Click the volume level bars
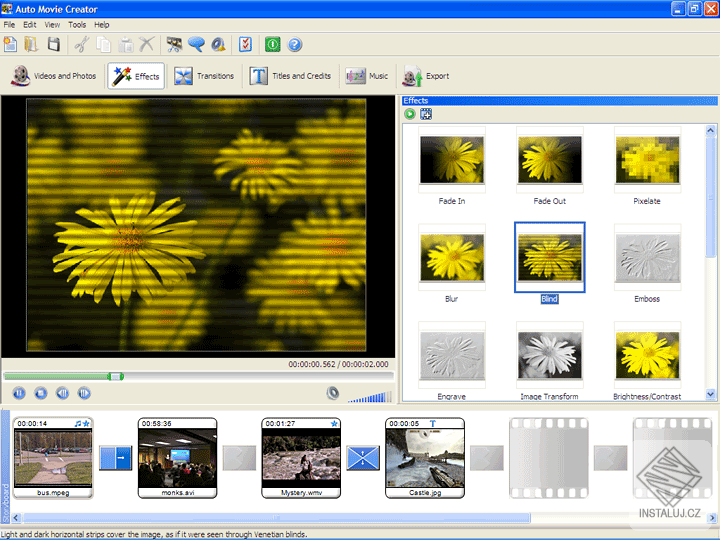 tap(370, 397)
